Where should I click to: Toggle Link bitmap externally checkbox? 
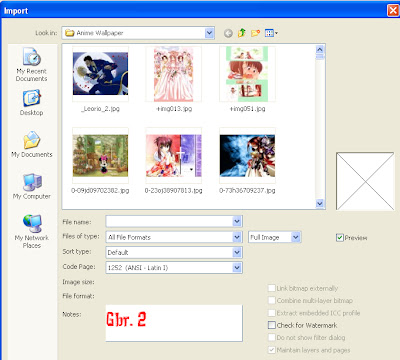(272, 288)
